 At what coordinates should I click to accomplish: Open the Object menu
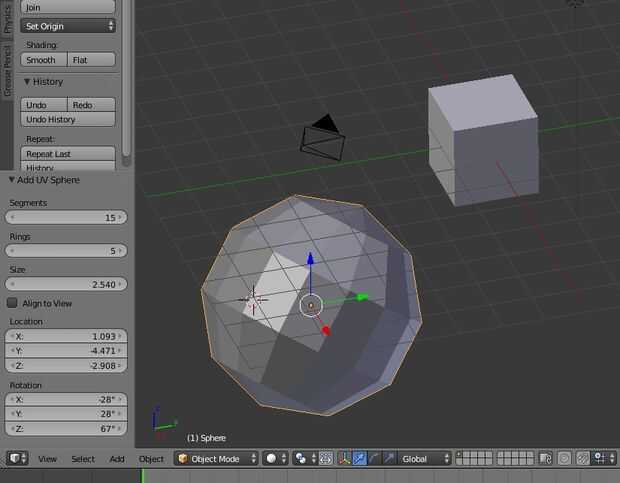point(151,459)
